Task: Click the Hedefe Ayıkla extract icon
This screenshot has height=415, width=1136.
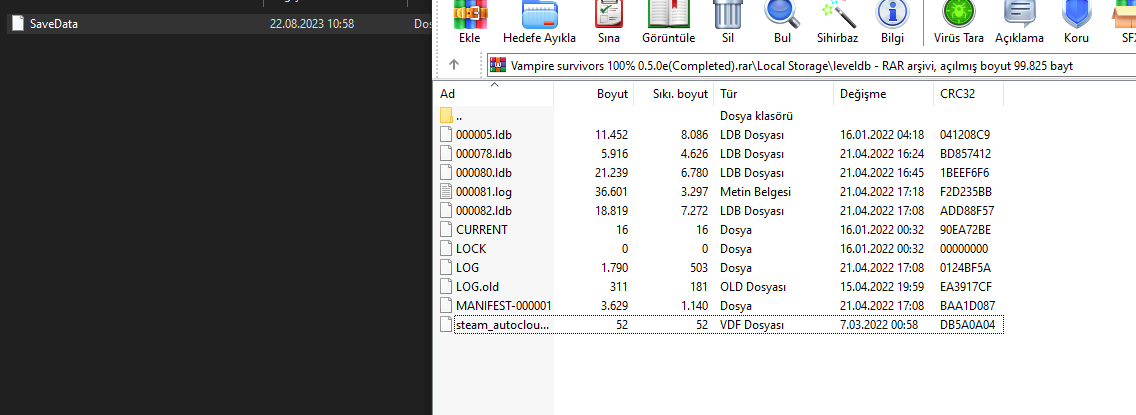Action: click(539, 13)
